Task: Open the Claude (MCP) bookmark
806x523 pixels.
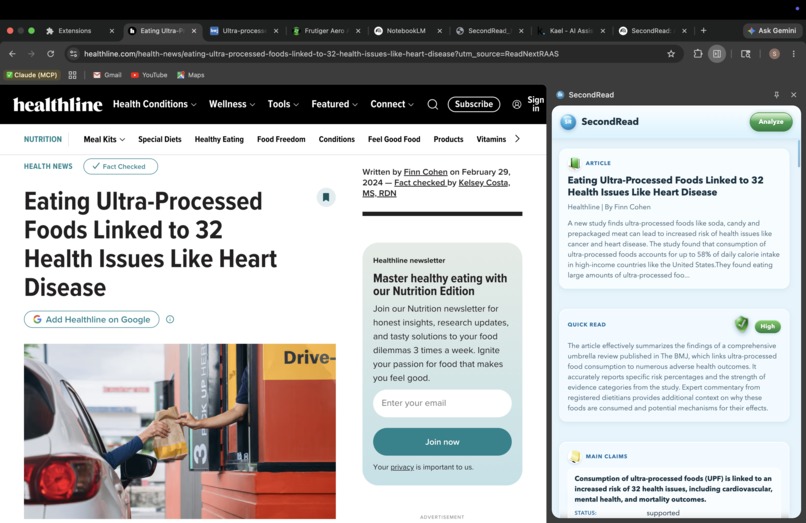Action: [x=32, y=75]
